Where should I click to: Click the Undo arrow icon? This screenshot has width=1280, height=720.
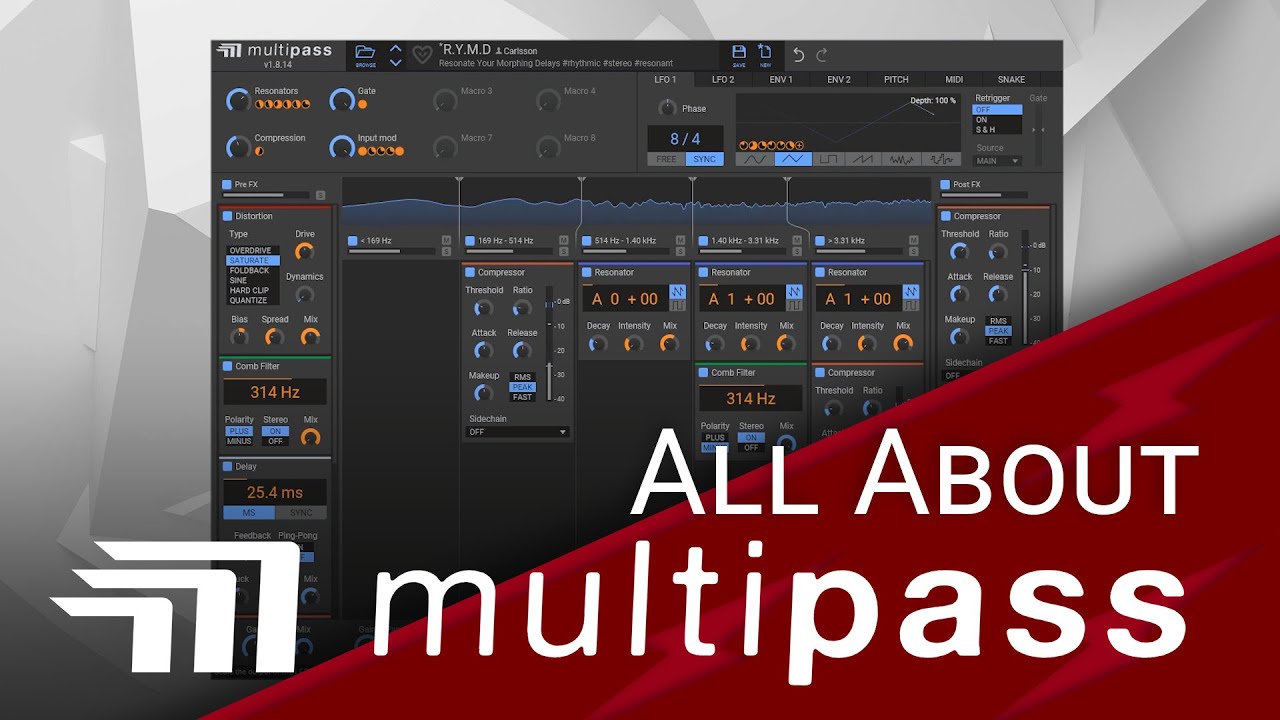point(798,55)
